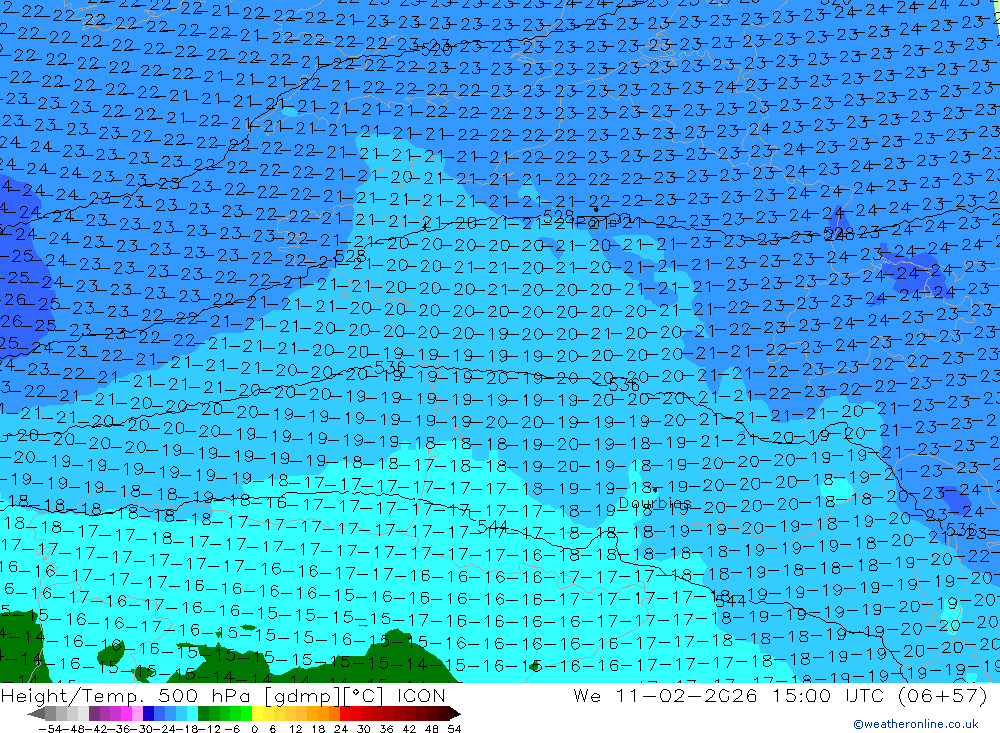The width and height of the screenshot is (1000, 733).
Task: Click the left arrow end of color scale
Action: click(36, 714)
